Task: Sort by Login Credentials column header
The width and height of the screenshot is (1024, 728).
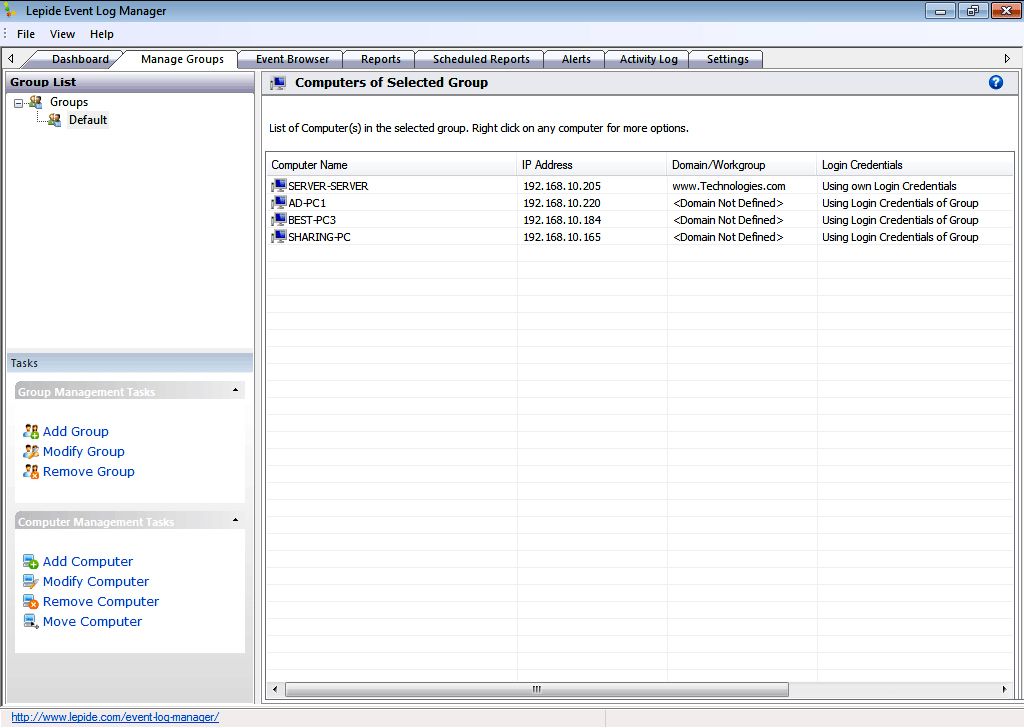Action: [915, 165]
